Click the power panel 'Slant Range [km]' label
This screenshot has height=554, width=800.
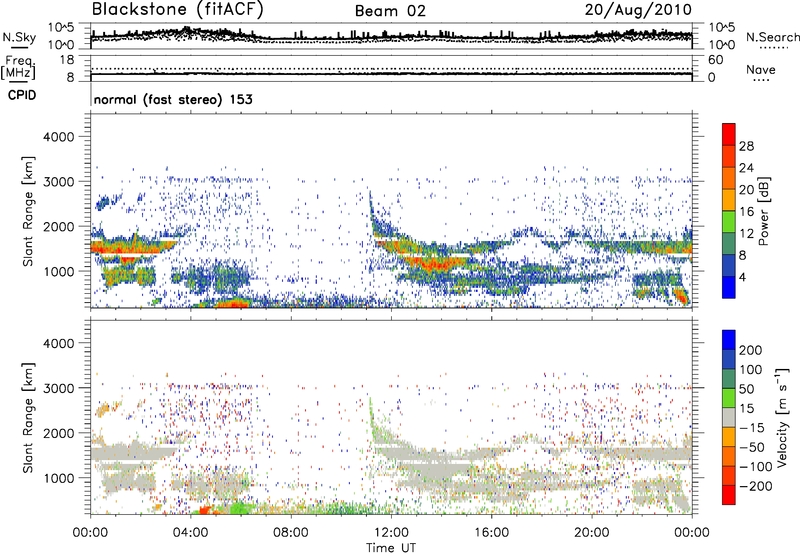click(x=28, y=211)
